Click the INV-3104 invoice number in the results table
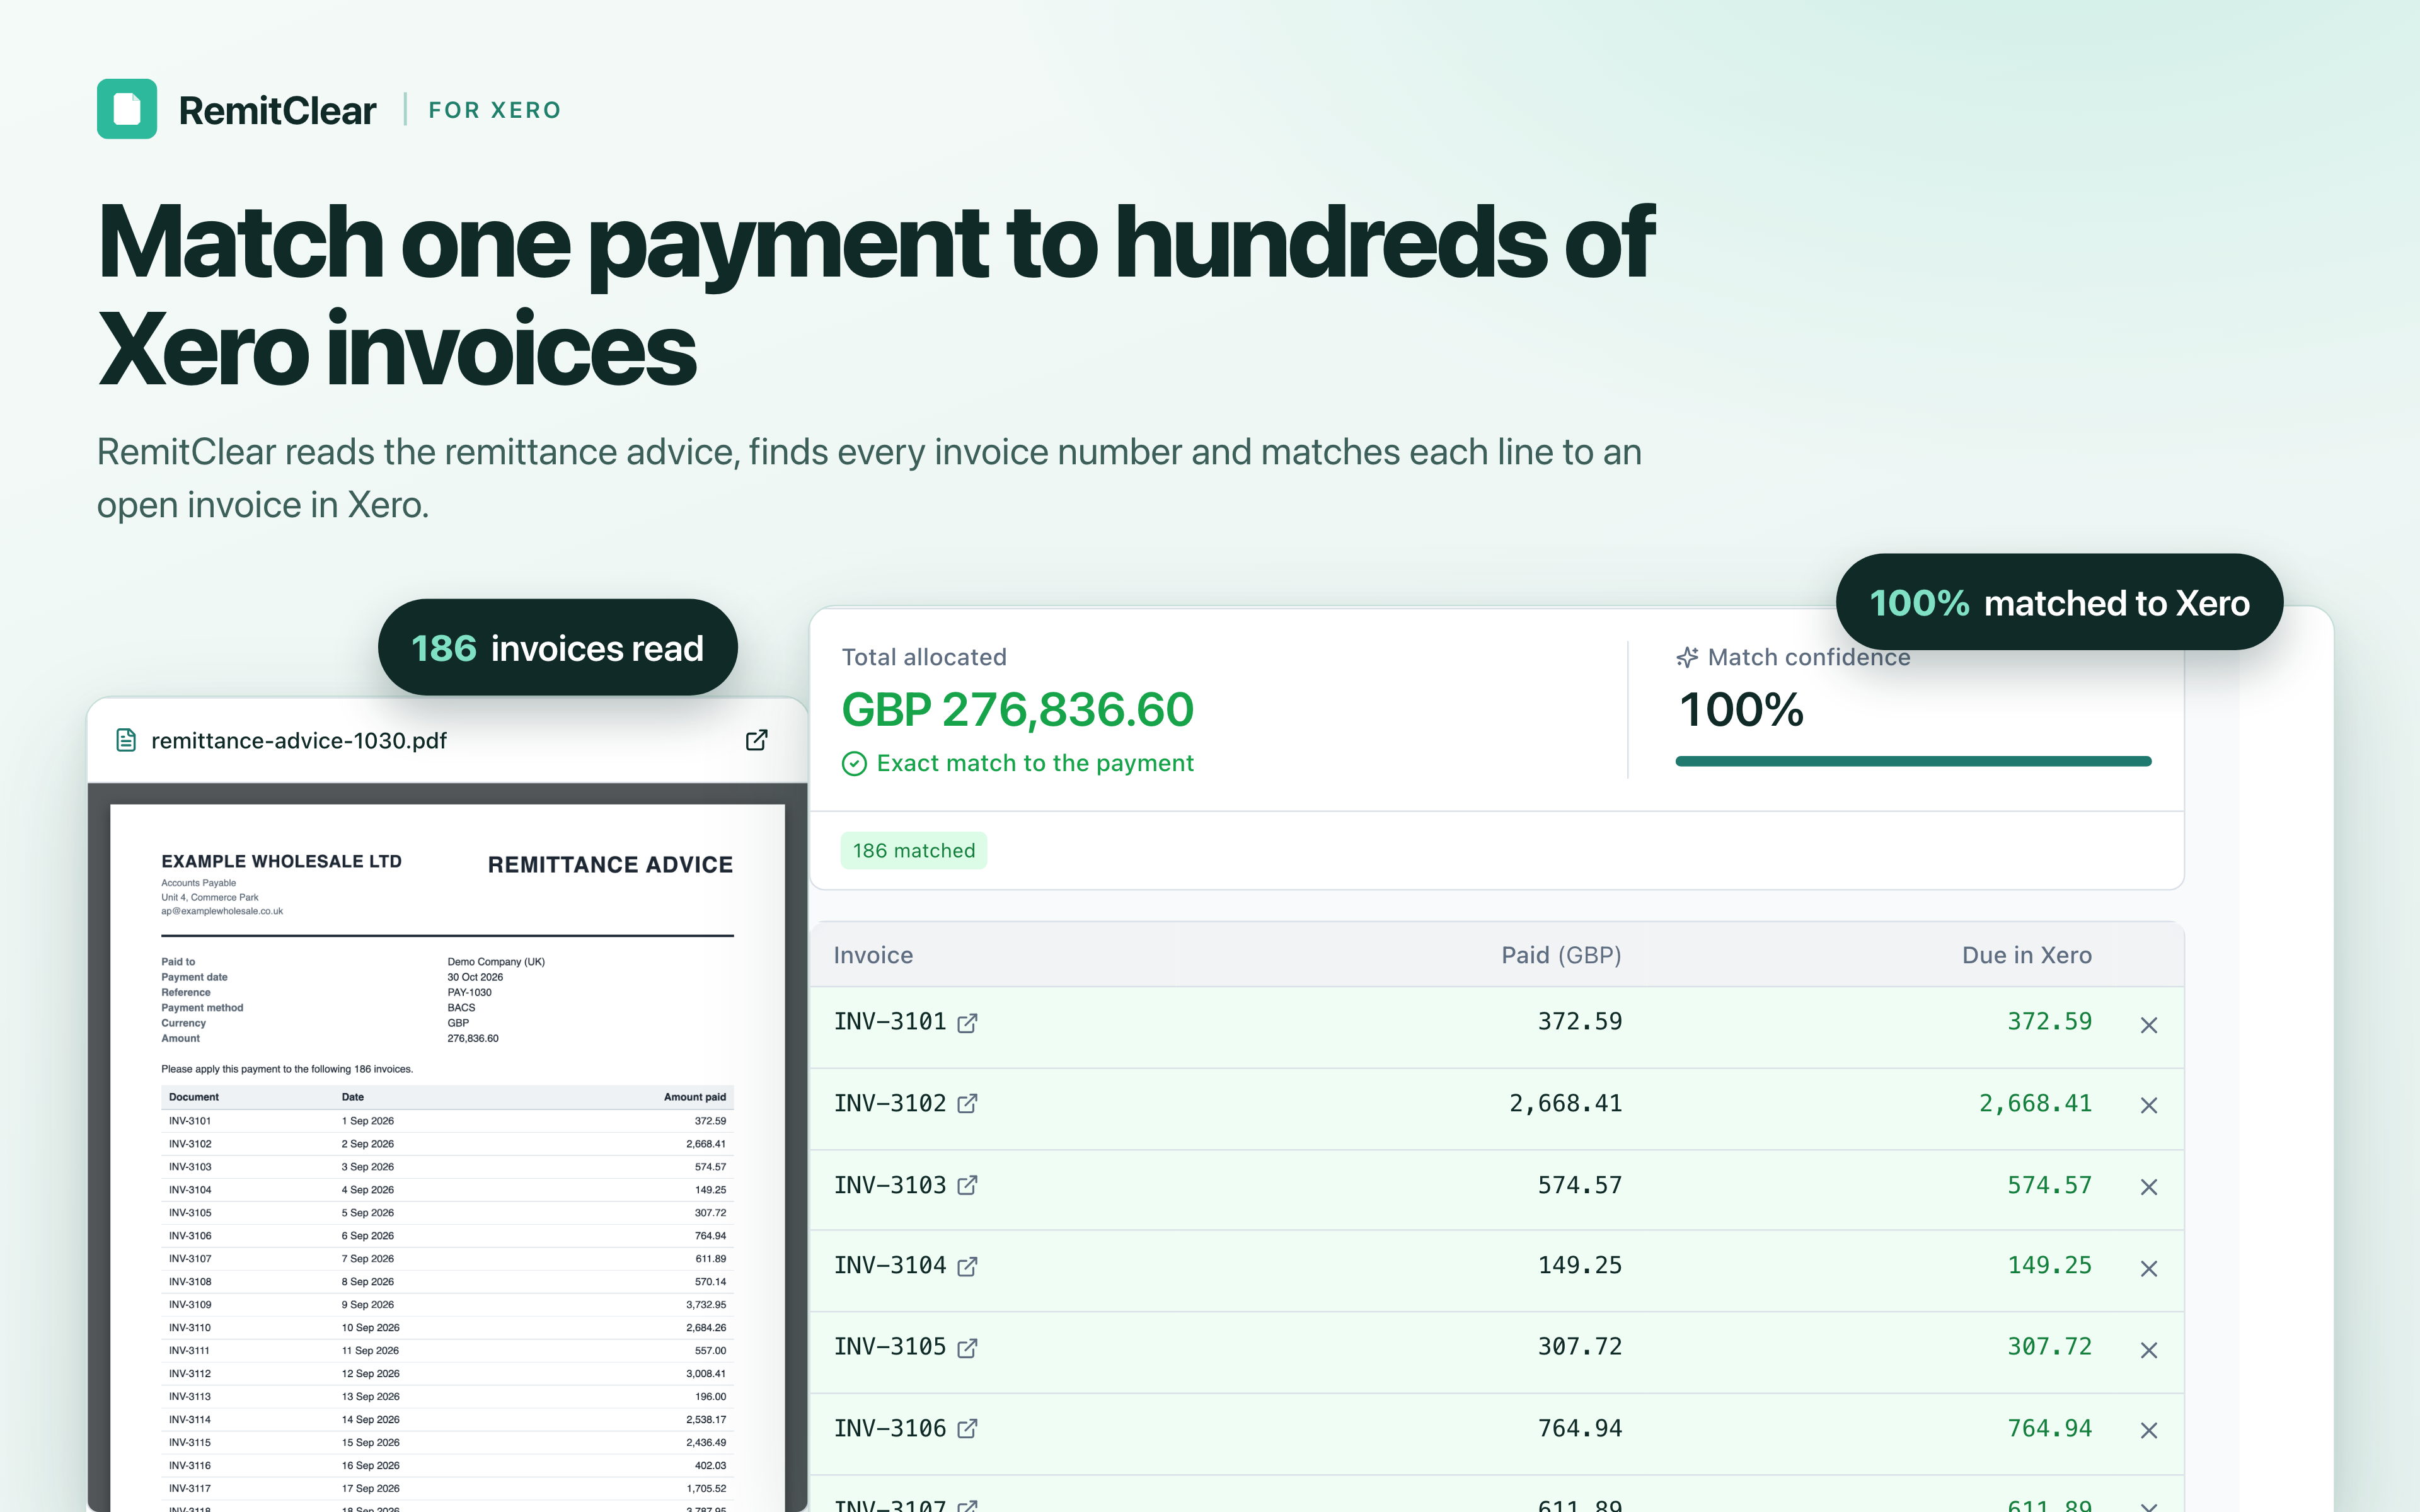Screen dimensions: 2420x1512 [890, 1266]
